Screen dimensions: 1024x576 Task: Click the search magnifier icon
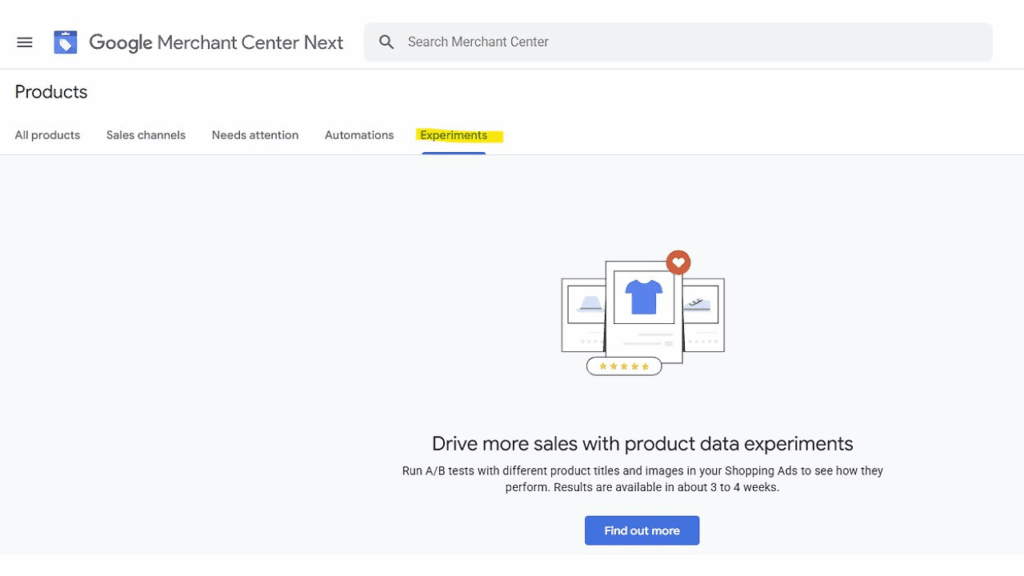pyautogui.click(x=387, y=42)
